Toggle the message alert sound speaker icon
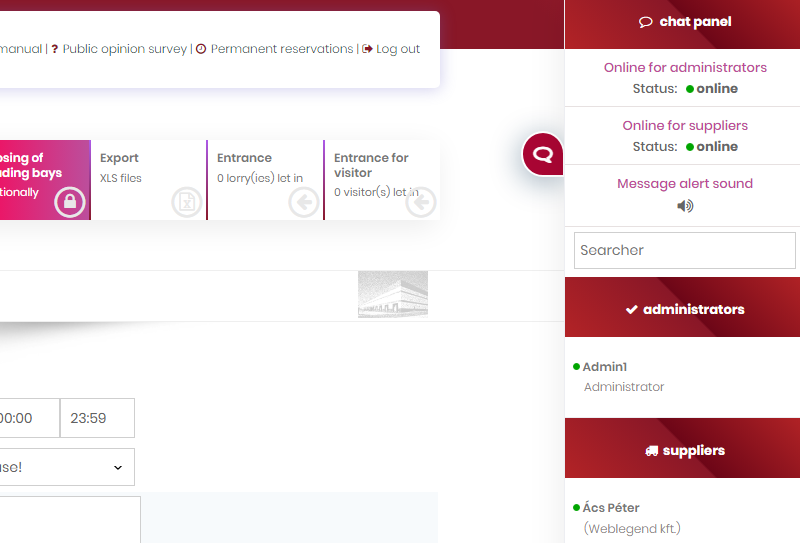This screenshot has width=800, height=543. pos(685,206)
